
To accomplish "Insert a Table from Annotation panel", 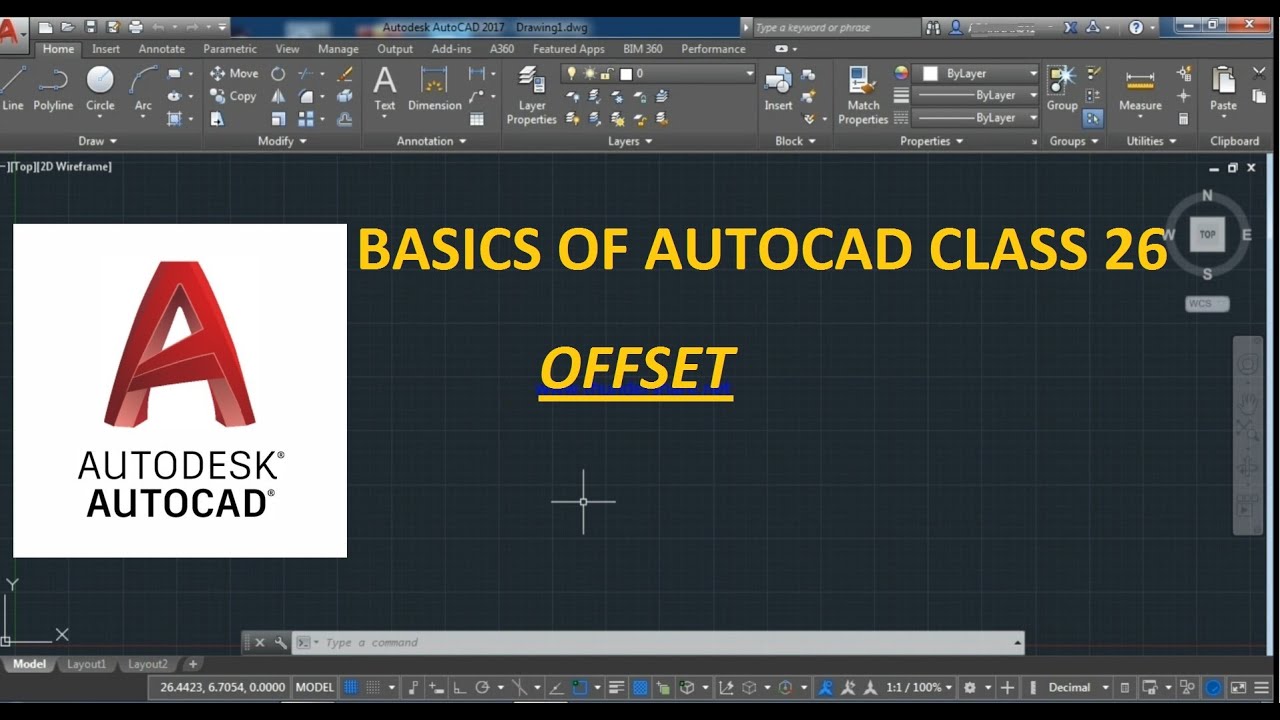I will (477, 119).
